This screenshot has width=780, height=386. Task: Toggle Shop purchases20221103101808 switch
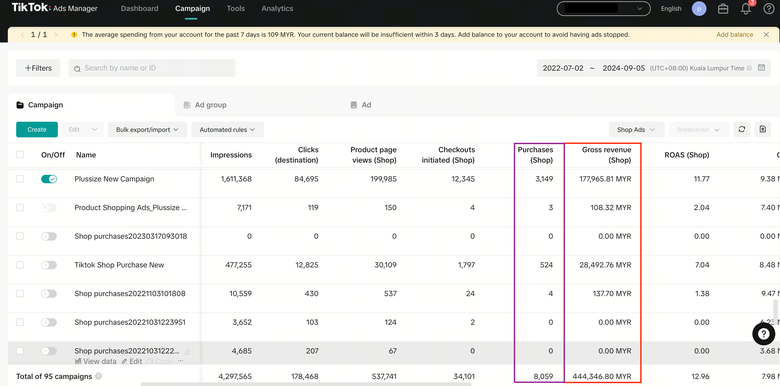(x=49, y=294)
